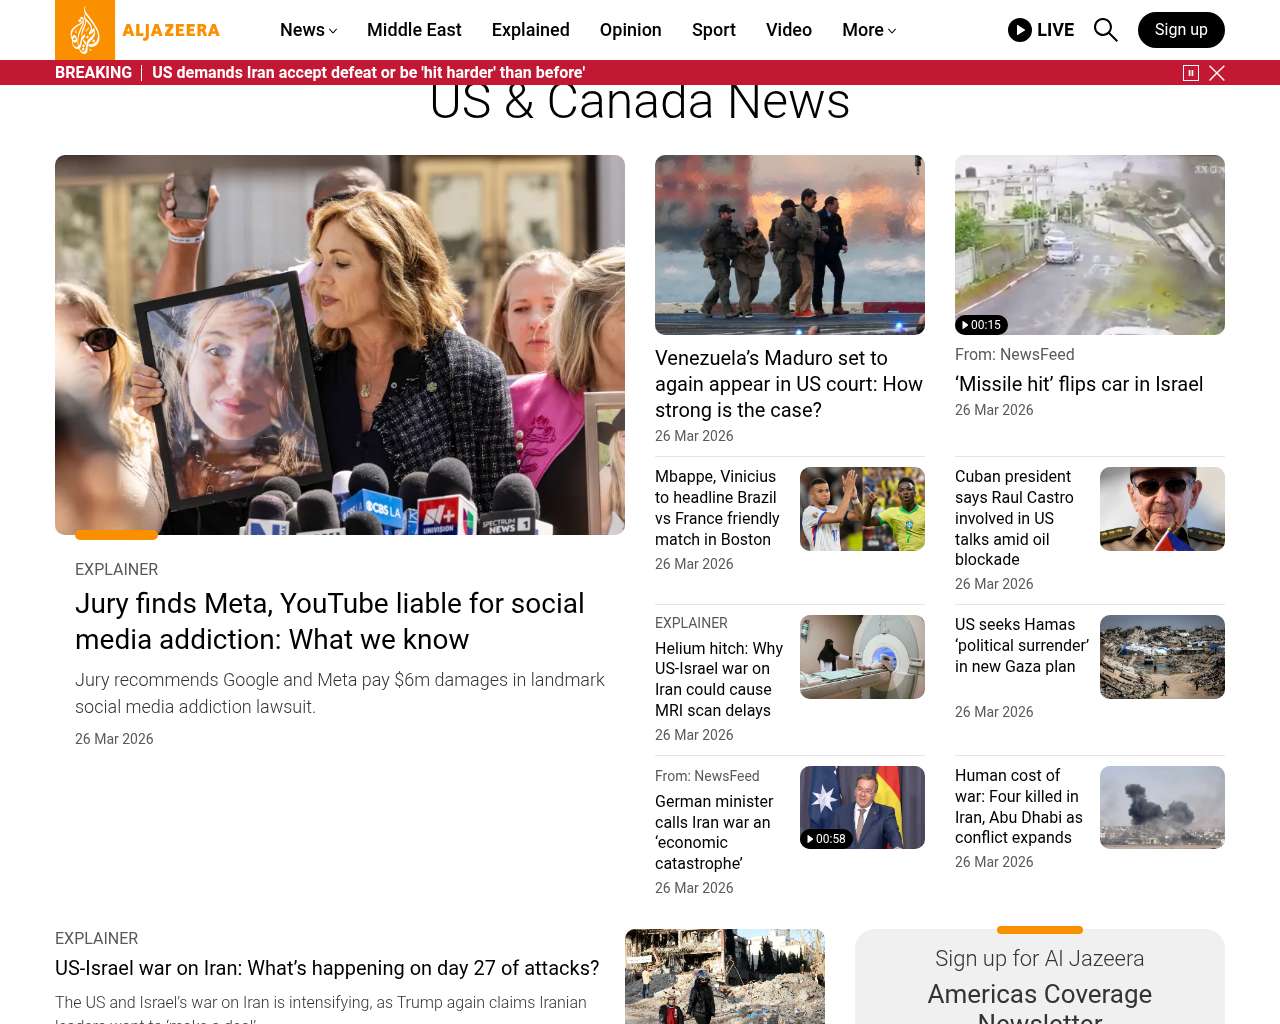Viewport: 1280px width, 1024px height.
Task: Select the Sport menu item
Action: [x=714, y=30]
